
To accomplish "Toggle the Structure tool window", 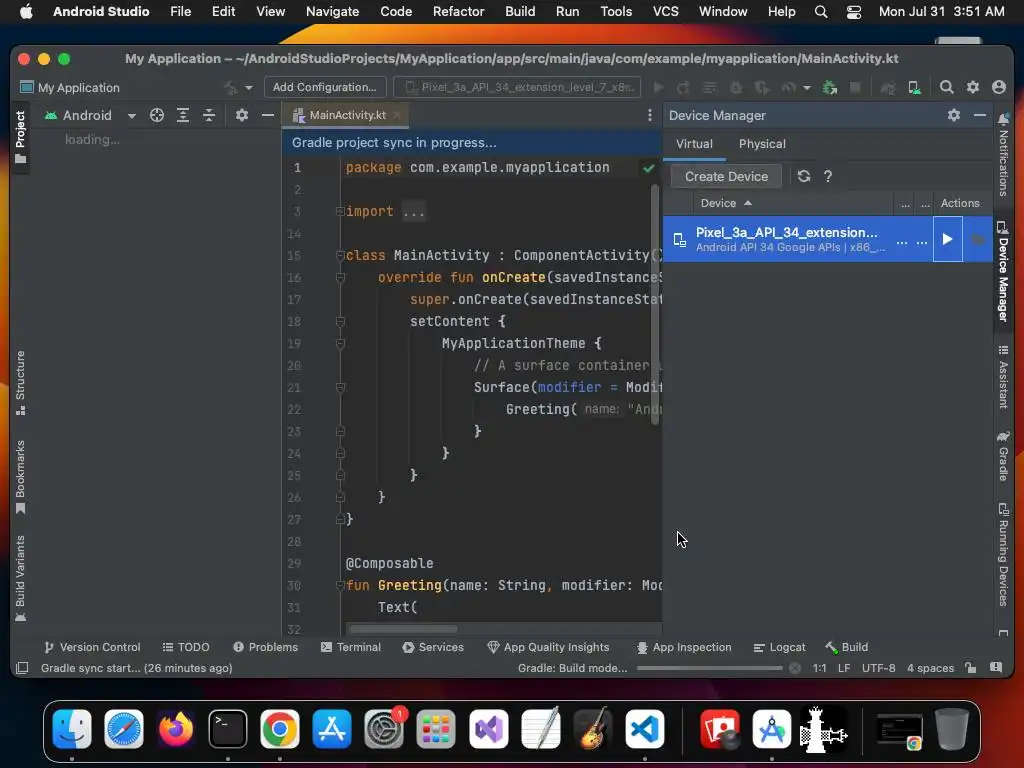I will pyautogui.click(x=20, y=383).
